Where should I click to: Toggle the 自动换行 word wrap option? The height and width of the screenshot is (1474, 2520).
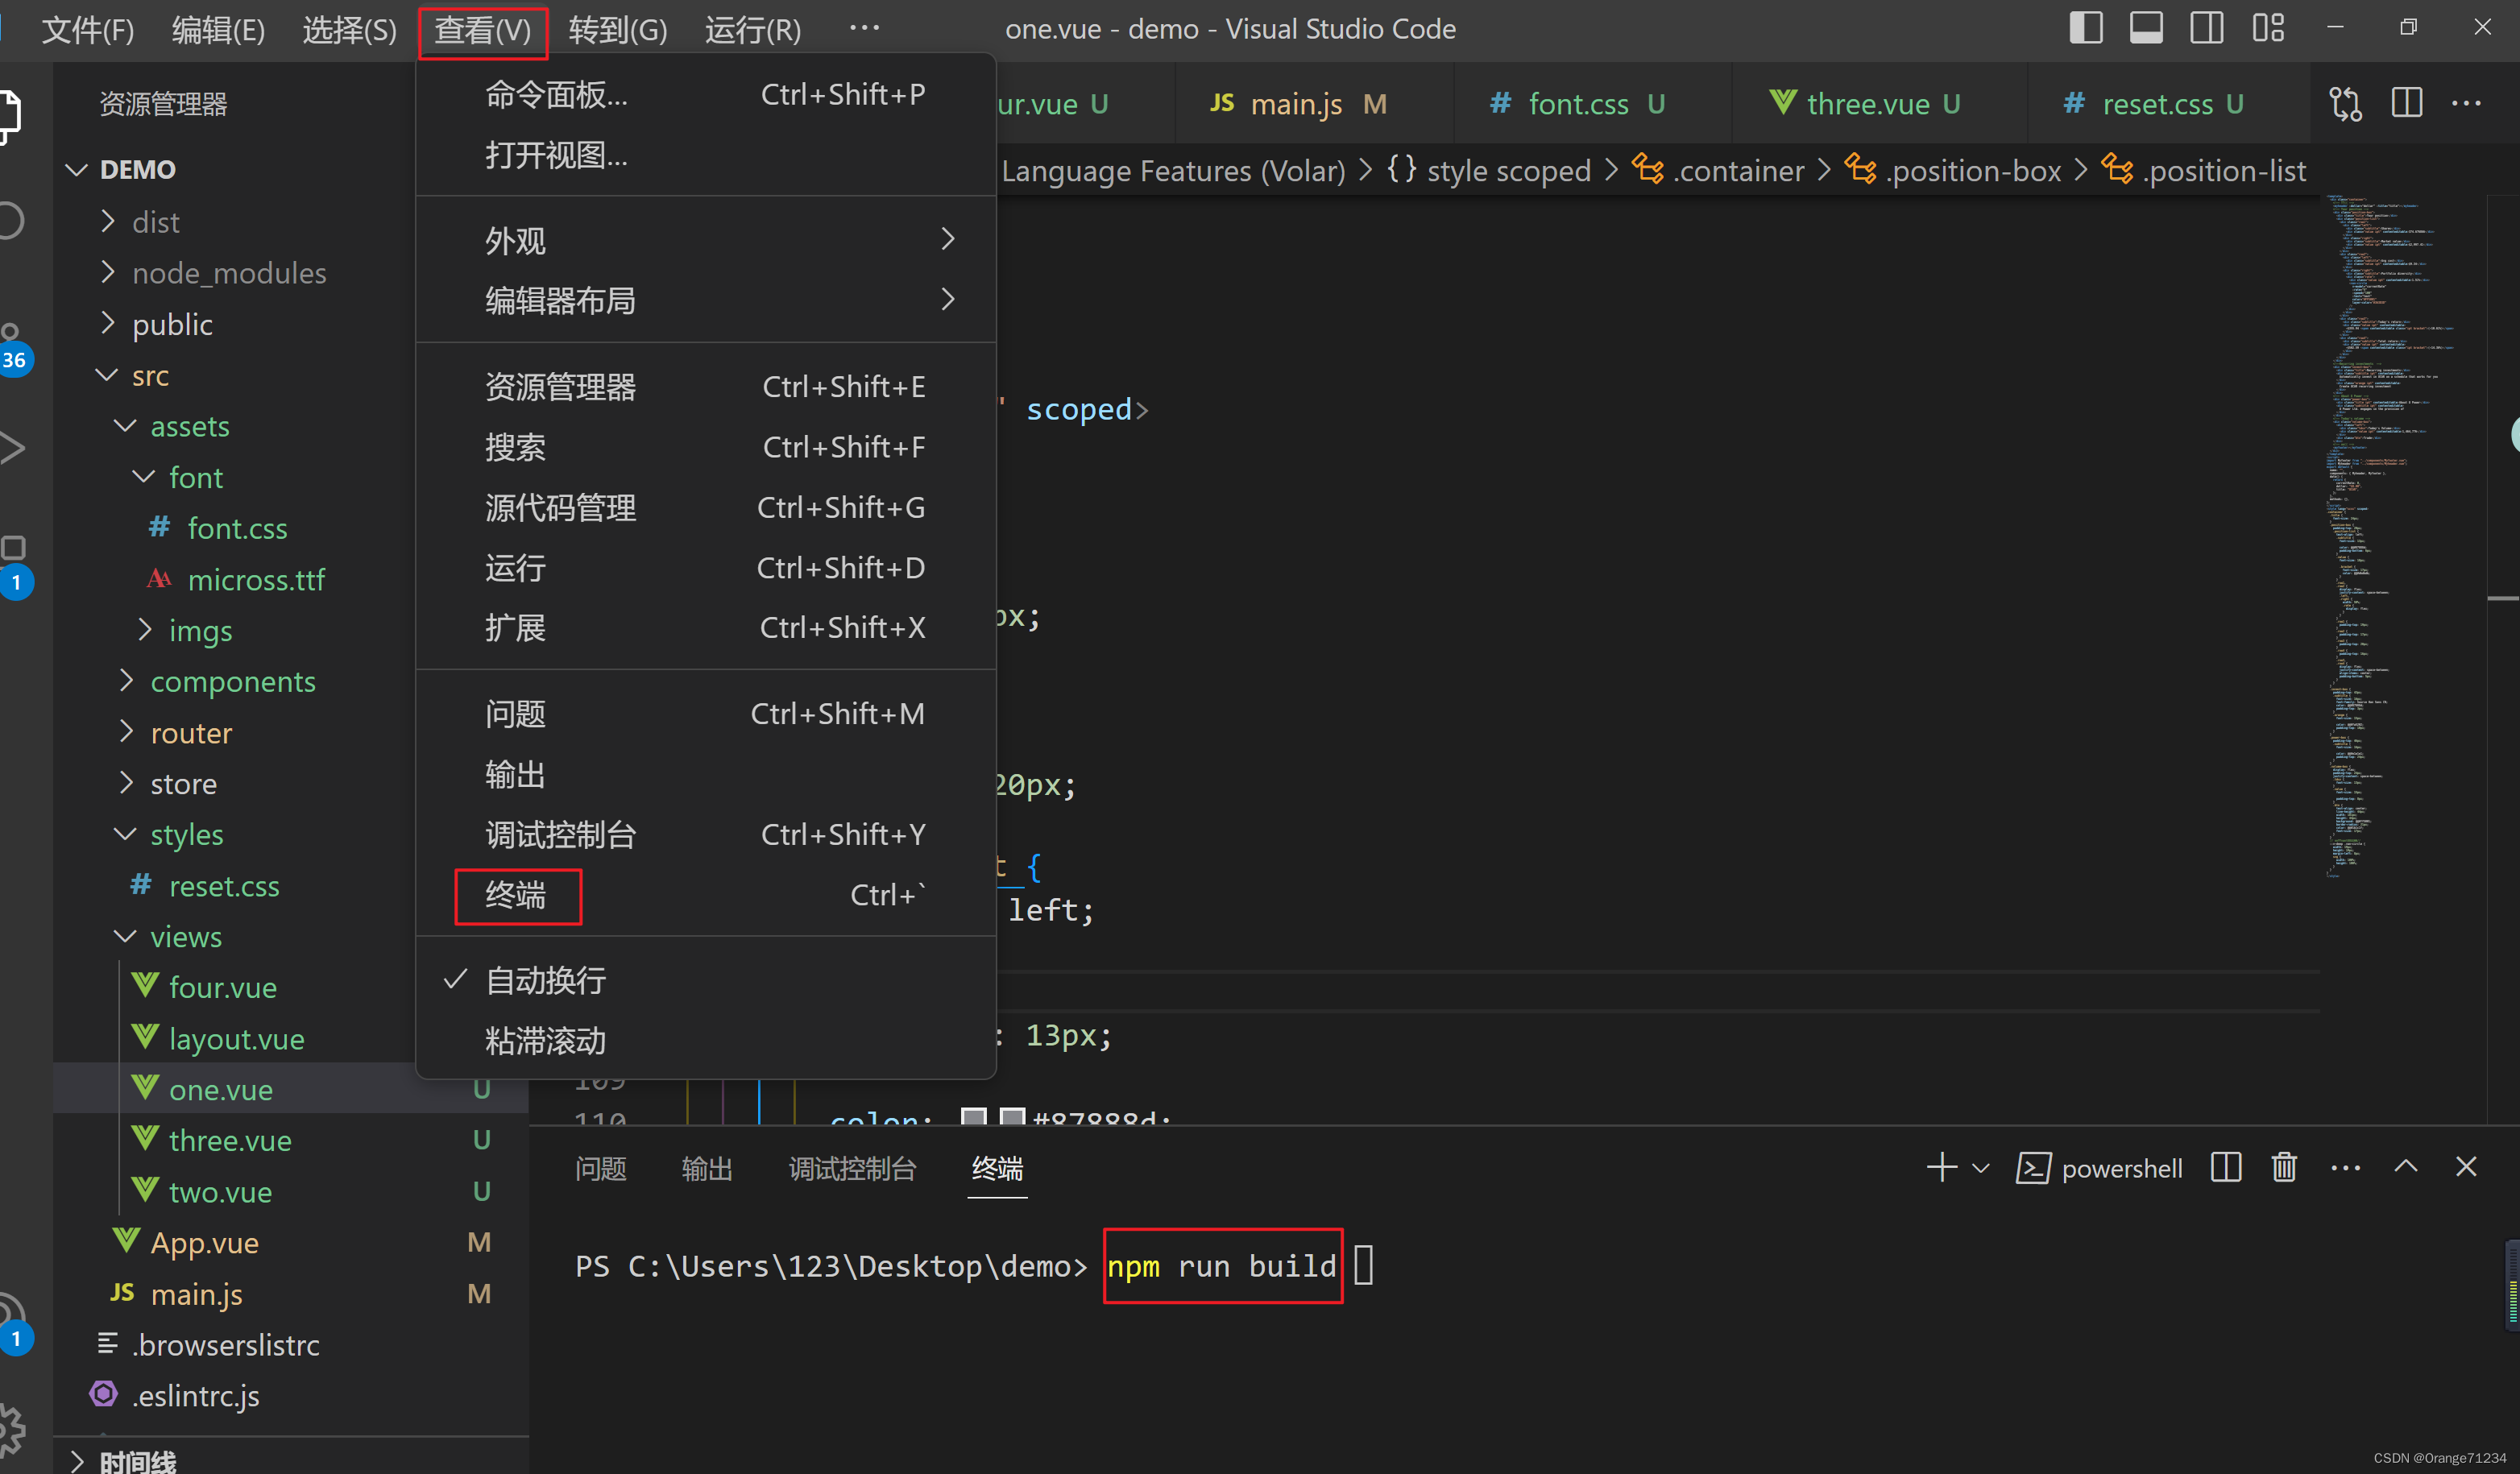(546, 980)
